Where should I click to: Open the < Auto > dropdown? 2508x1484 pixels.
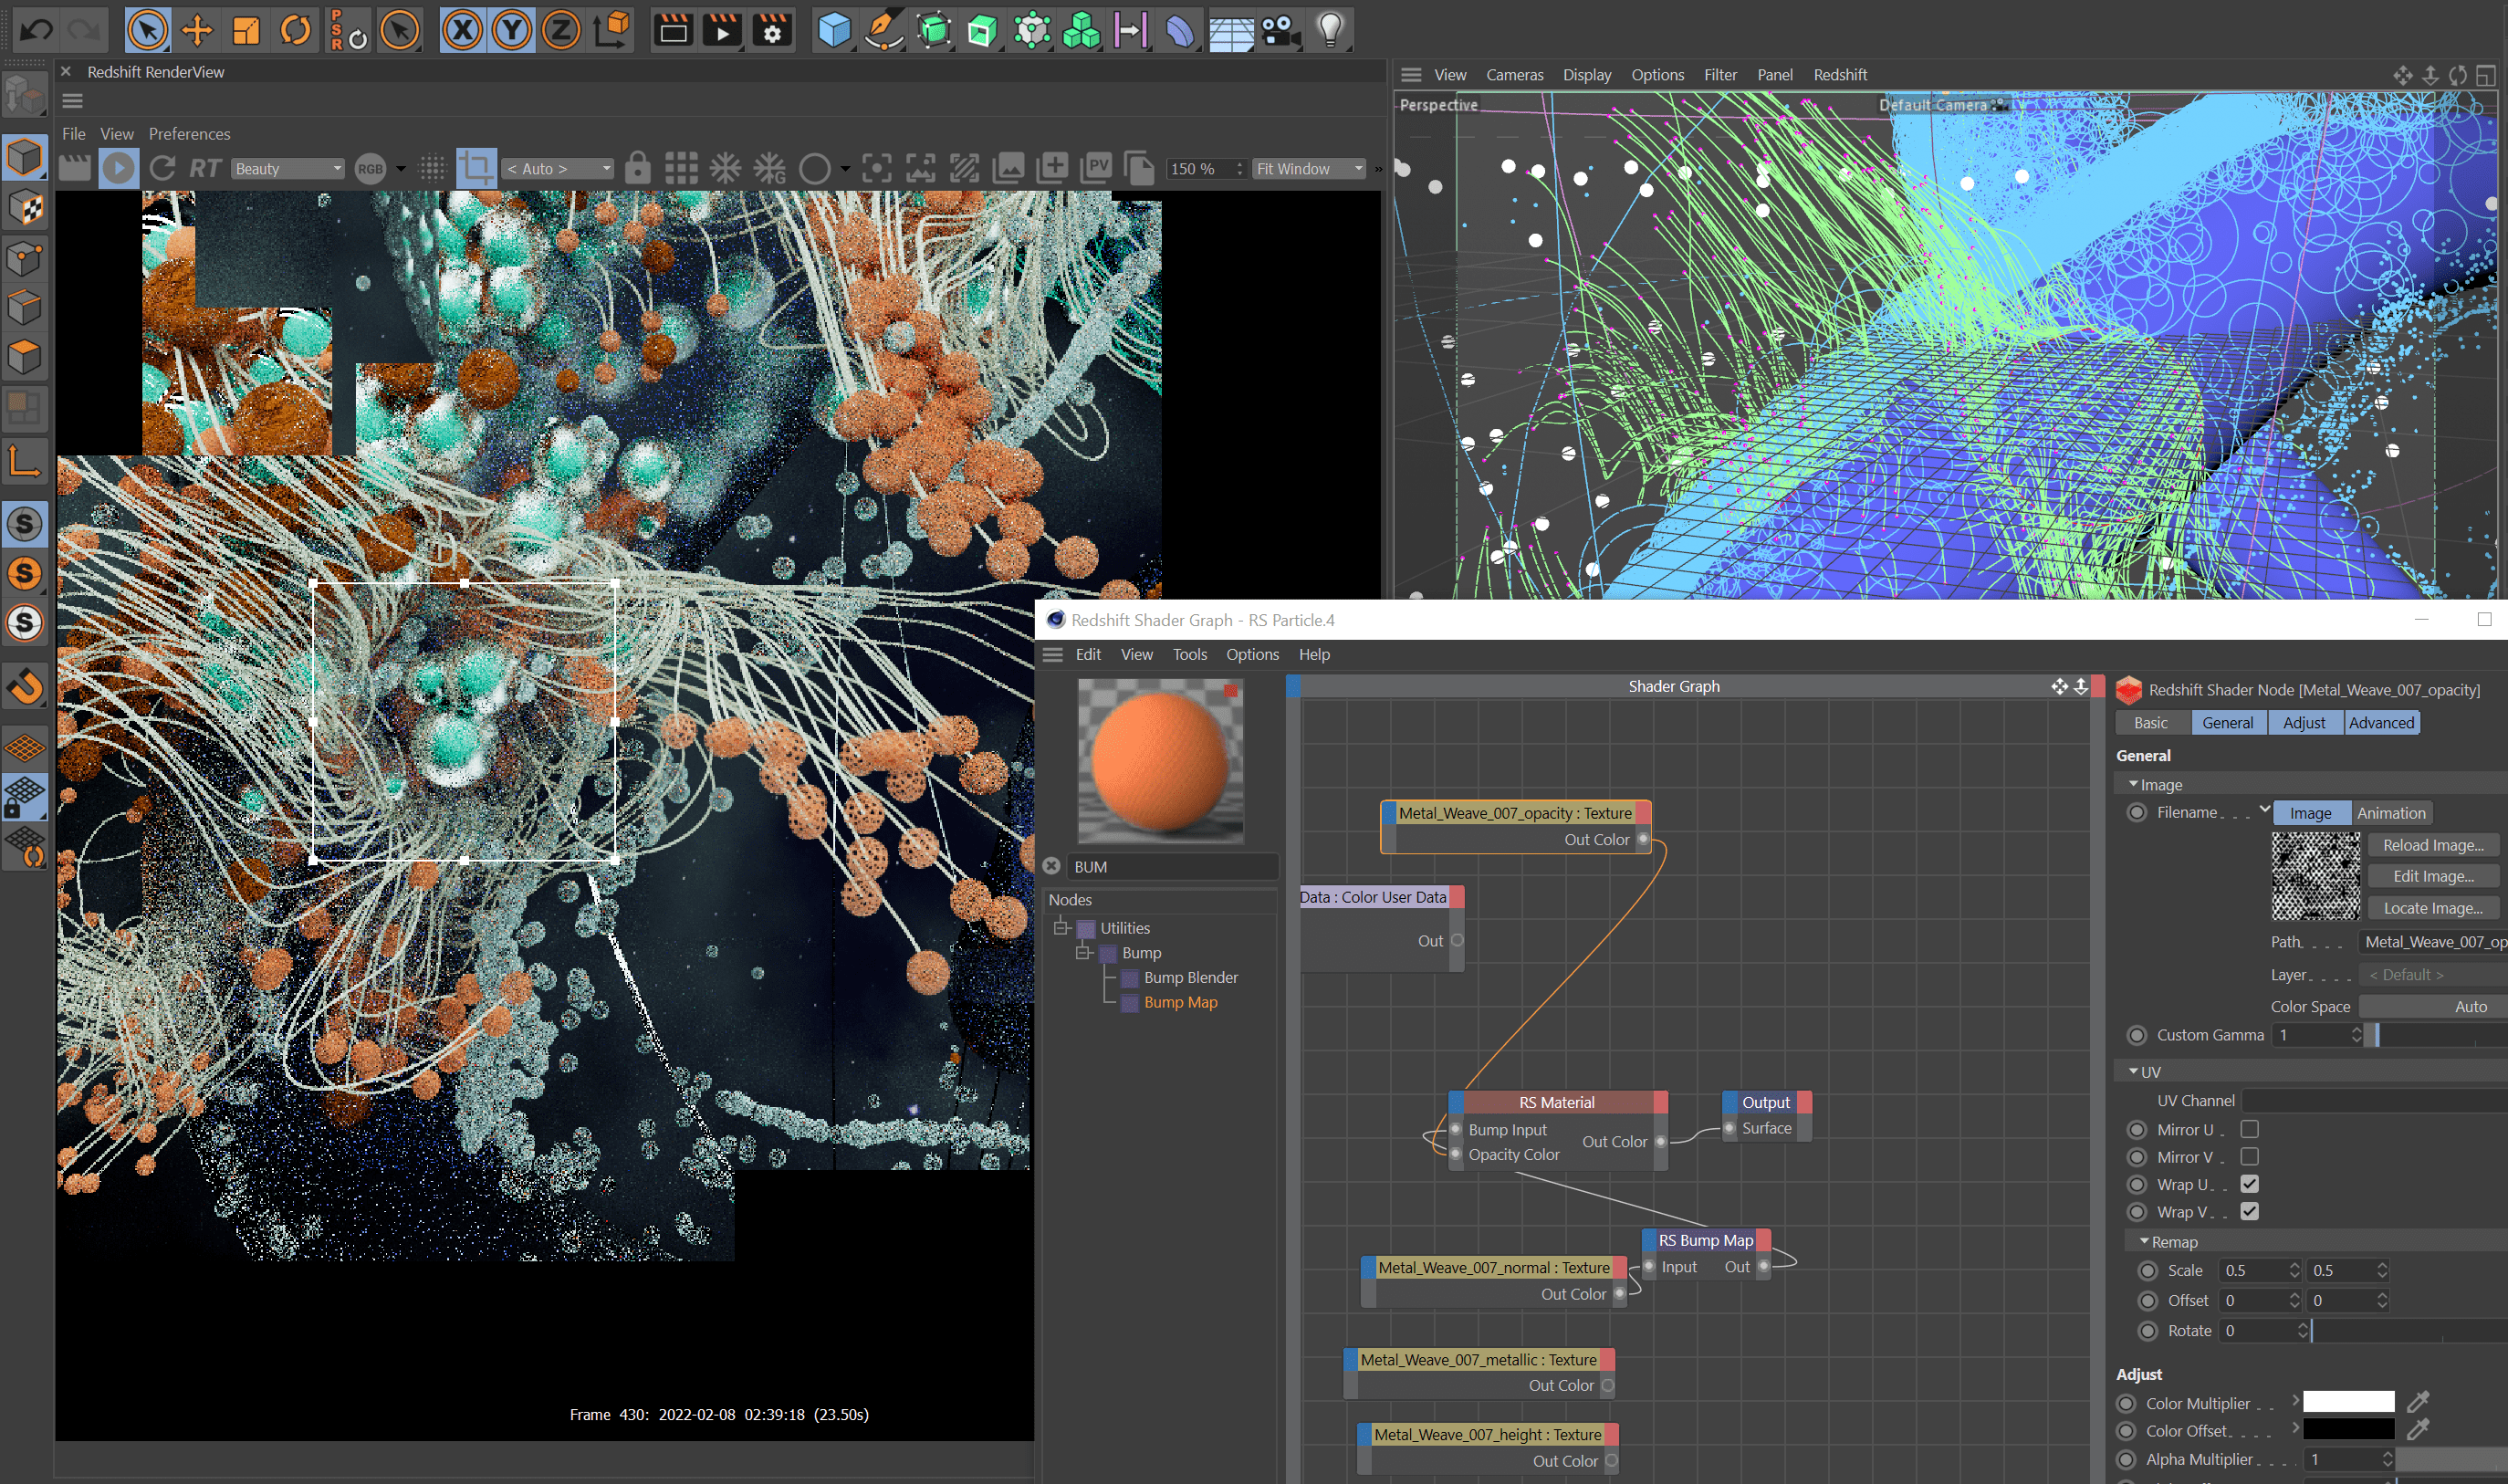tap(558, 169)
